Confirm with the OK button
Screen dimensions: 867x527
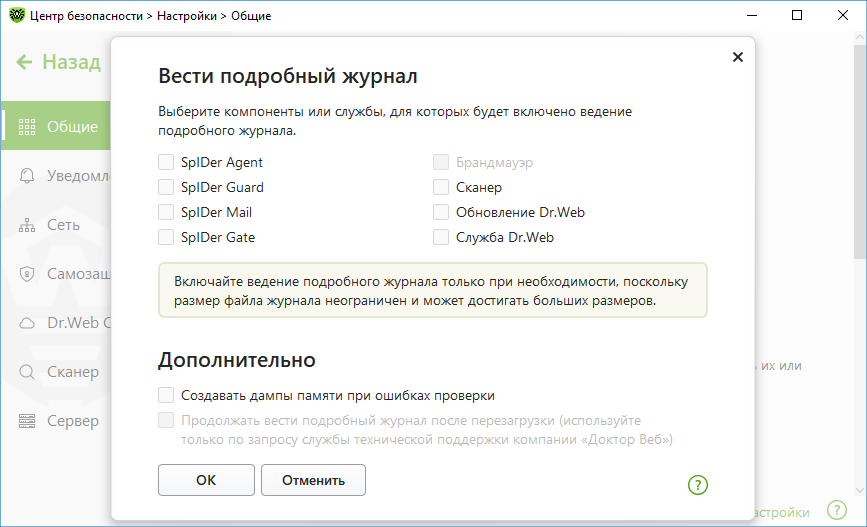[x=206, y=480]
